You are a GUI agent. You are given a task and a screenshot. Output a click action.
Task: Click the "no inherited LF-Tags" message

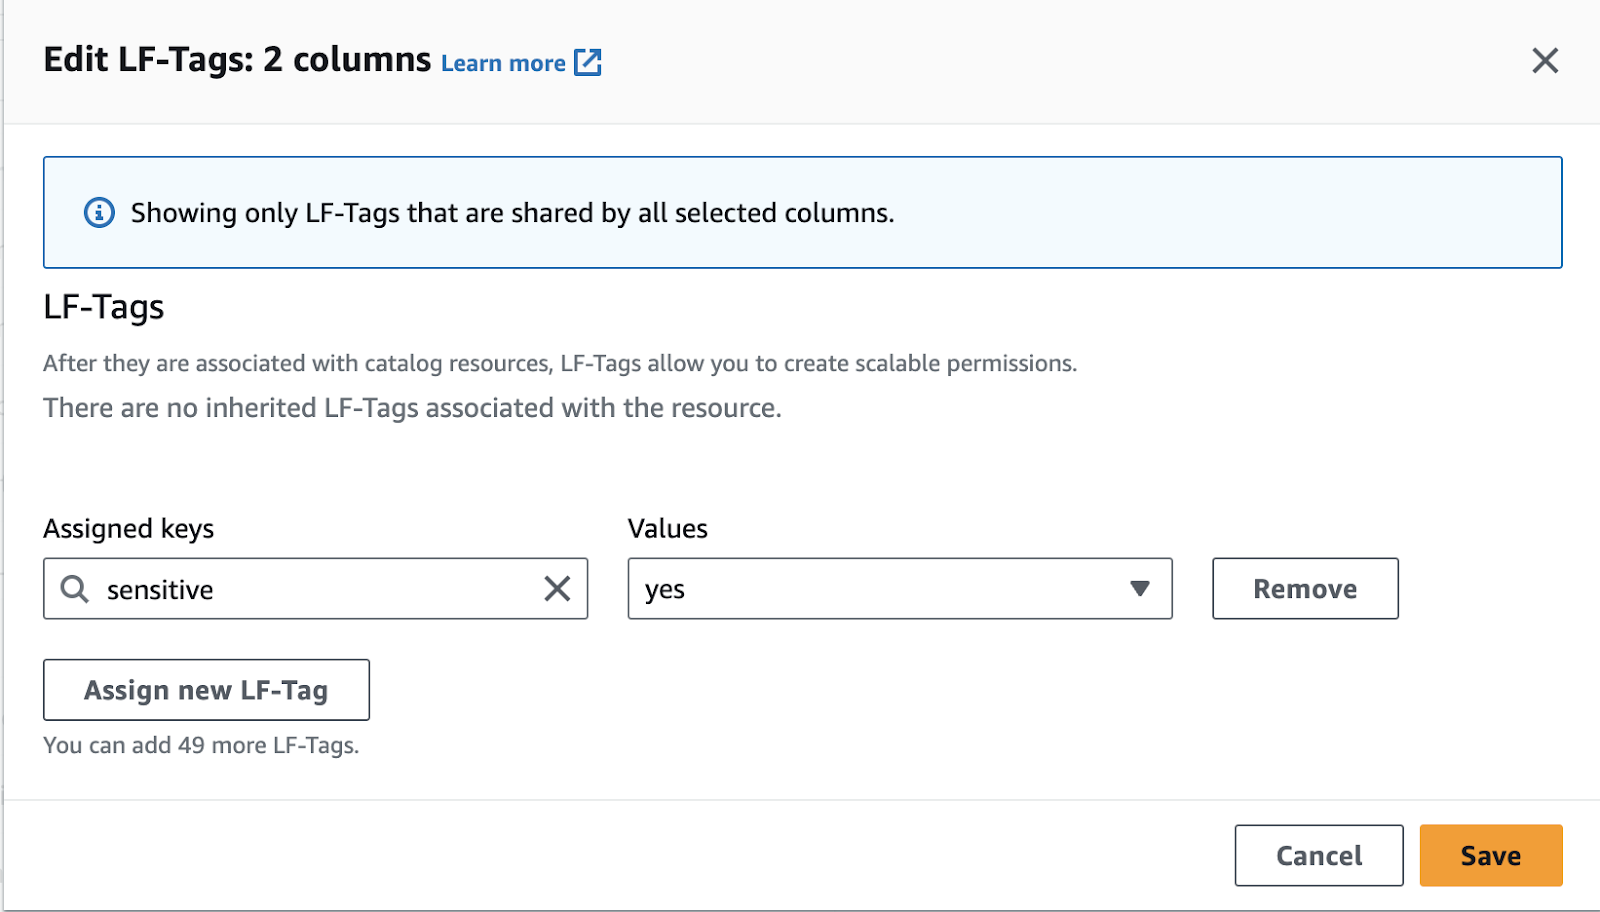tap(412, 408)
